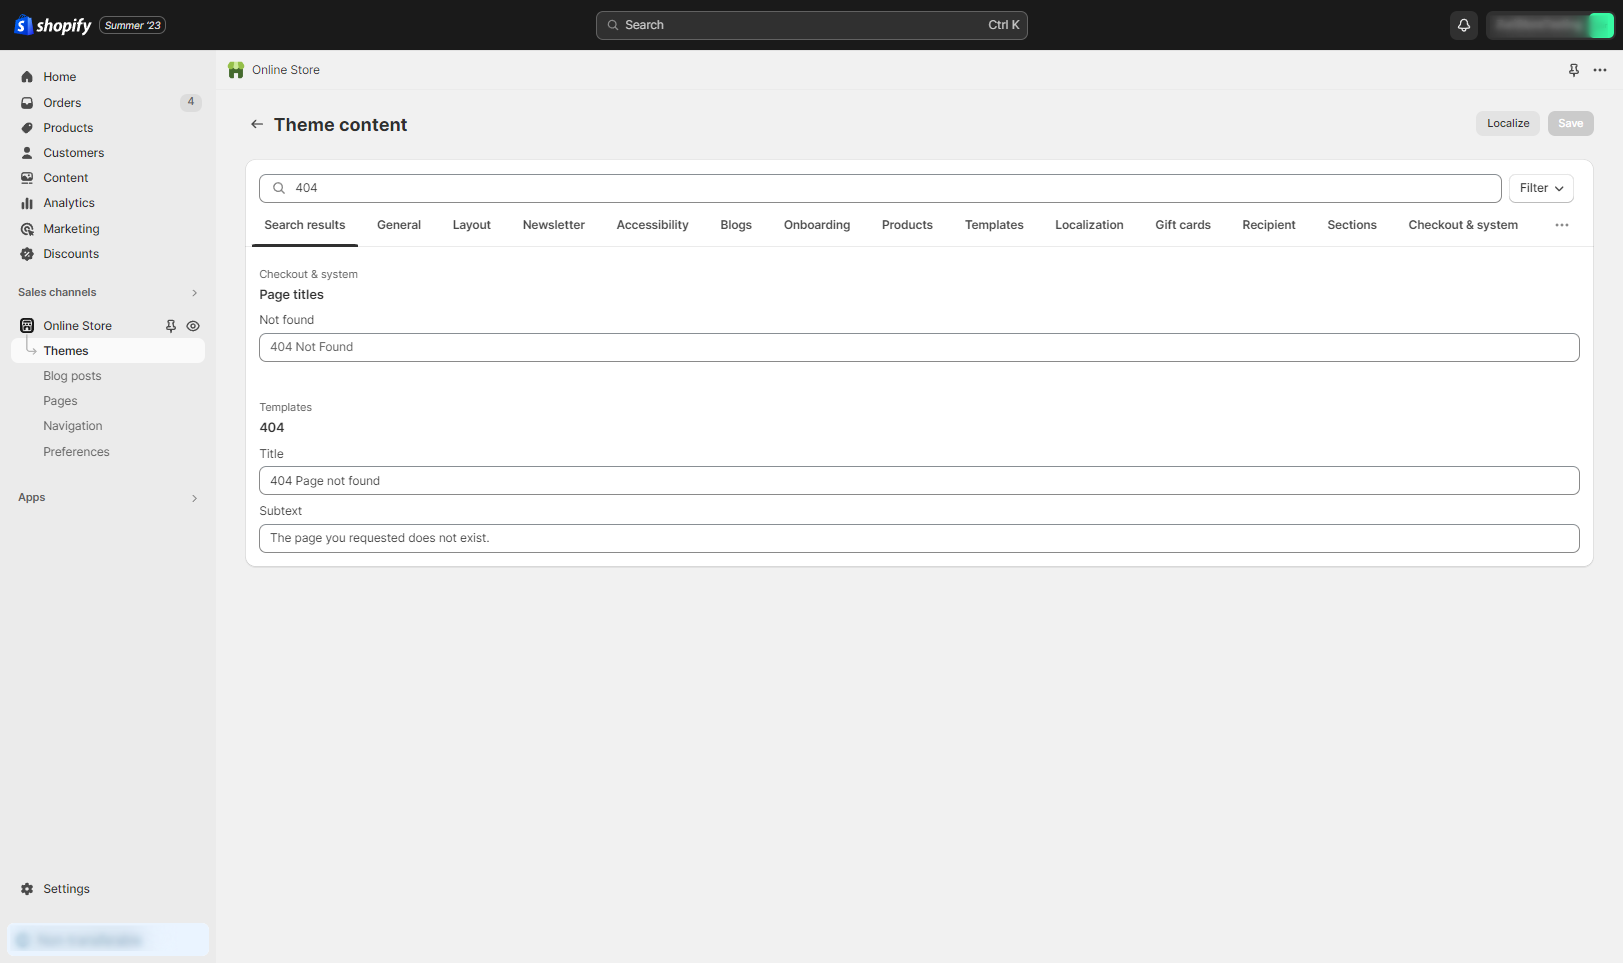
Task: Click the Orders icon in sidebar
Action: coord(27,103)
